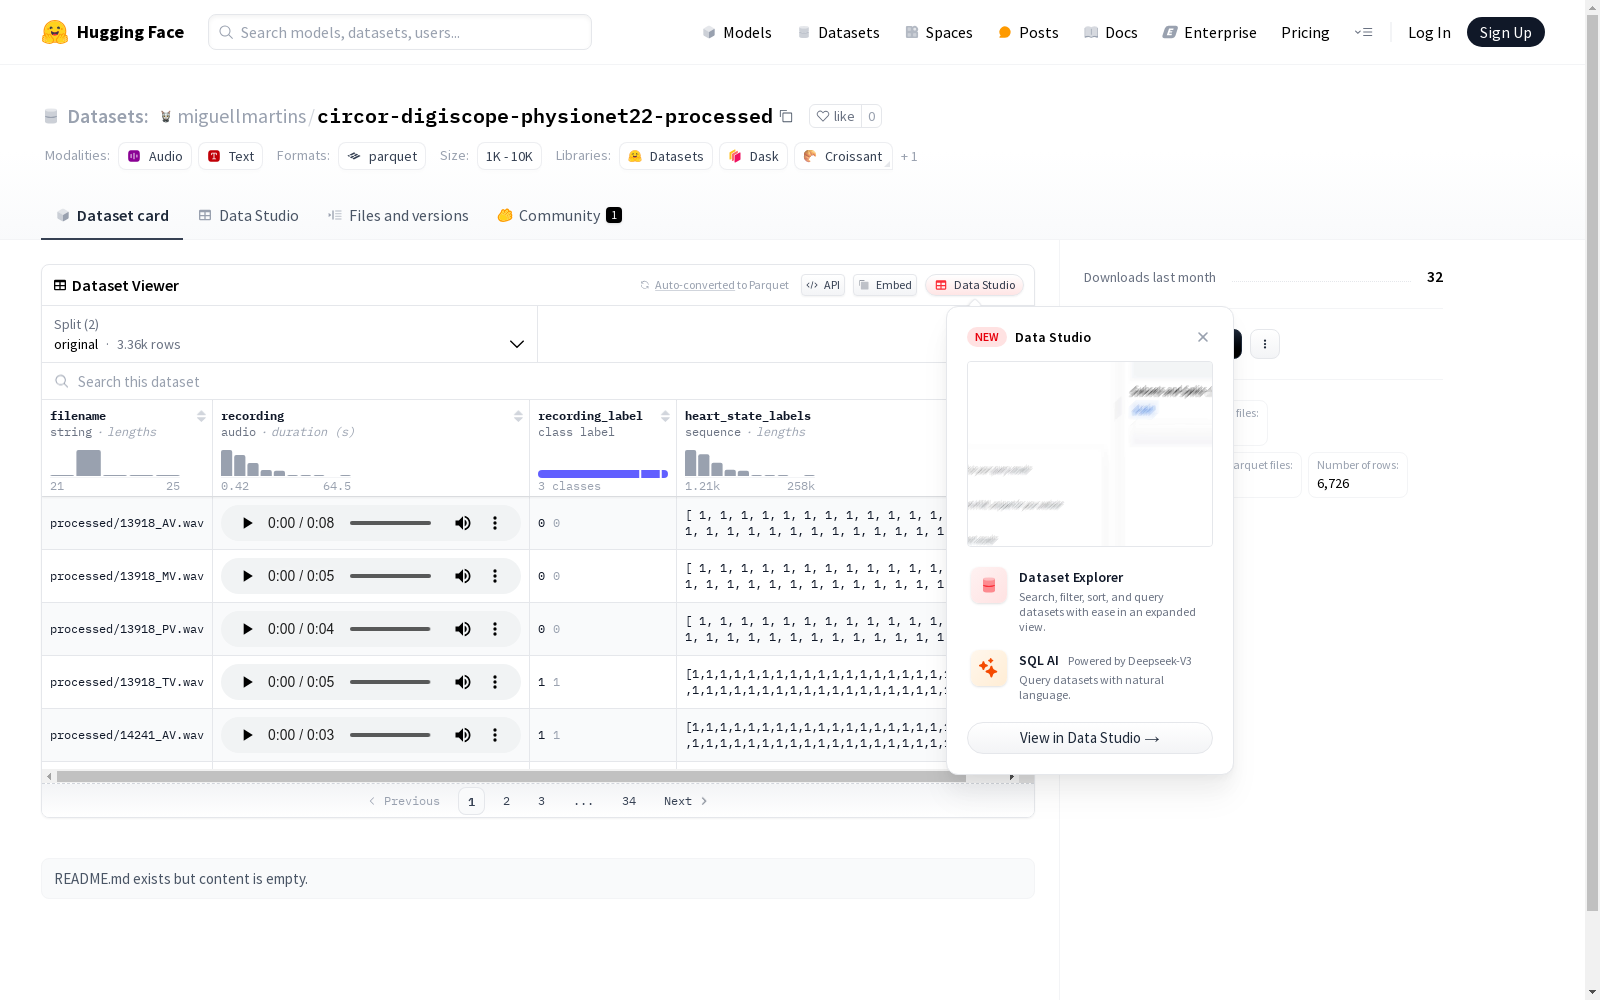Filter by parquet format tag
1600x1000 pixels.
[382, 156]
